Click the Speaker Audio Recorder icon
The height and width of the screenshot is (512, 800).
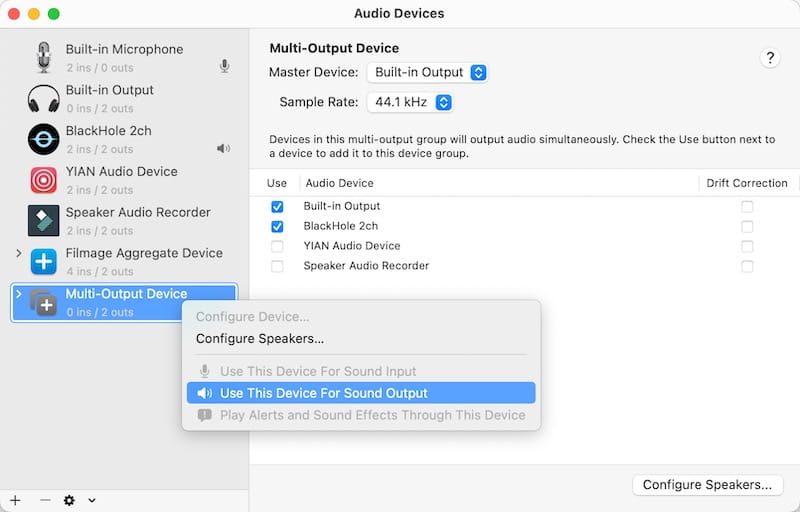coord(43,221)
